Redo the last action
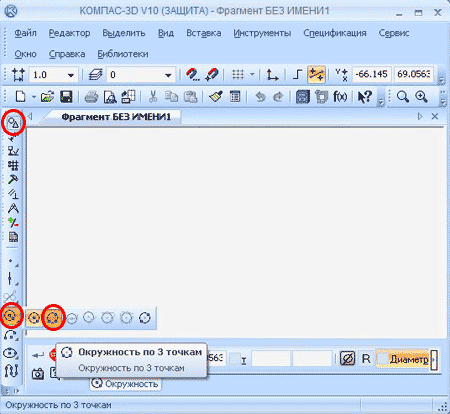This screenshot has width=450, height=414. pyautogui.click(x=278, y=97)
